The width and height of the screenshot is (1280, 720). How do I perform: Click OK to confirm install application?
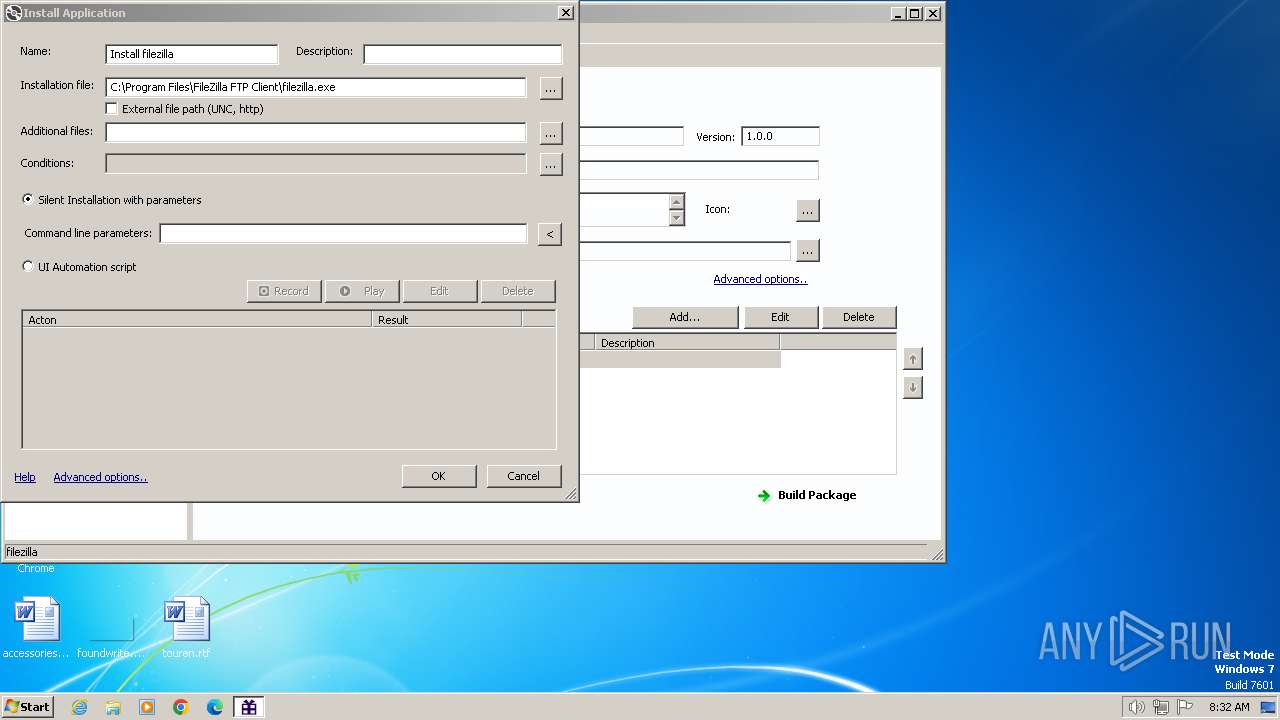point(438,476)
